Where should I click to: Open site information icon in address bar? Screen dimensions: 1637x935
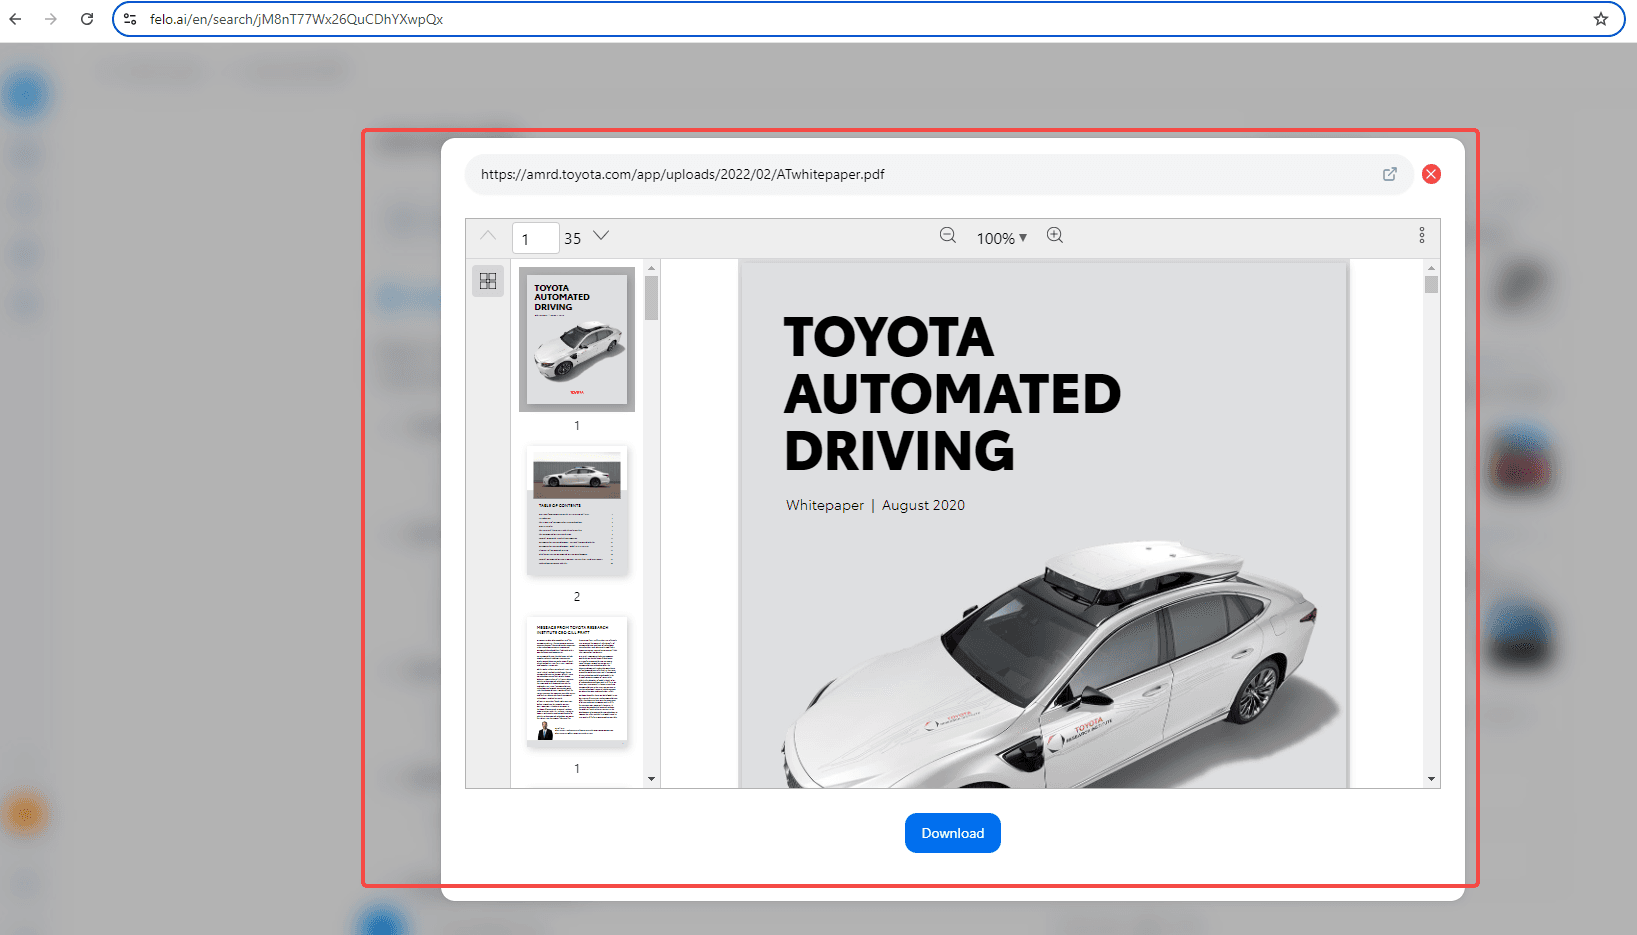pyautogui.click(x=130, y=19)
